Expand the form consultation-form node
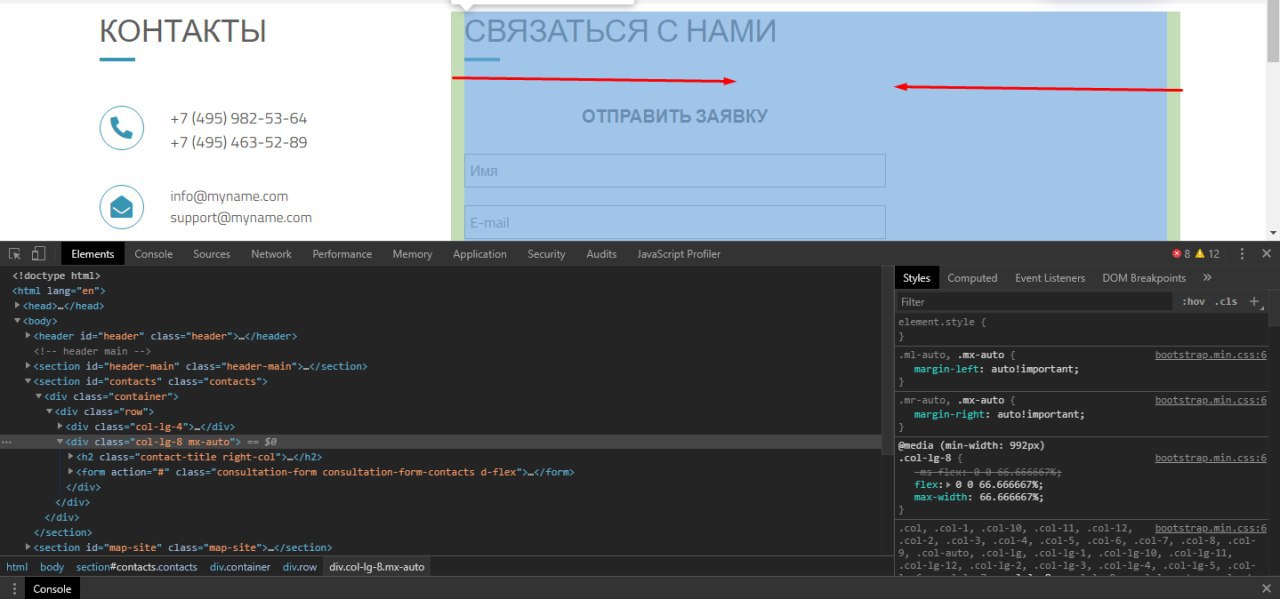Screen dimensions: 1280x599 pos(72,472)
